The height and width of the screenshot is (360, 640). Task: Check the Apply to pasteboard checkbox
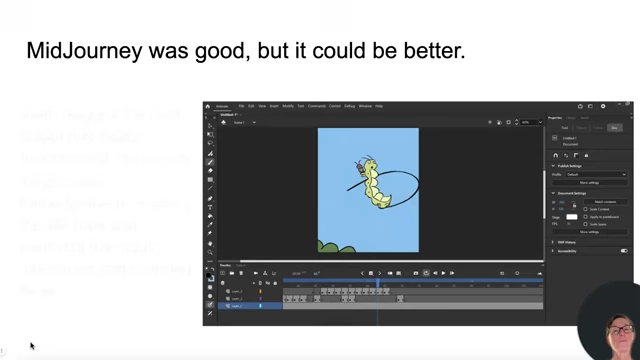click(x=585, y=217)
